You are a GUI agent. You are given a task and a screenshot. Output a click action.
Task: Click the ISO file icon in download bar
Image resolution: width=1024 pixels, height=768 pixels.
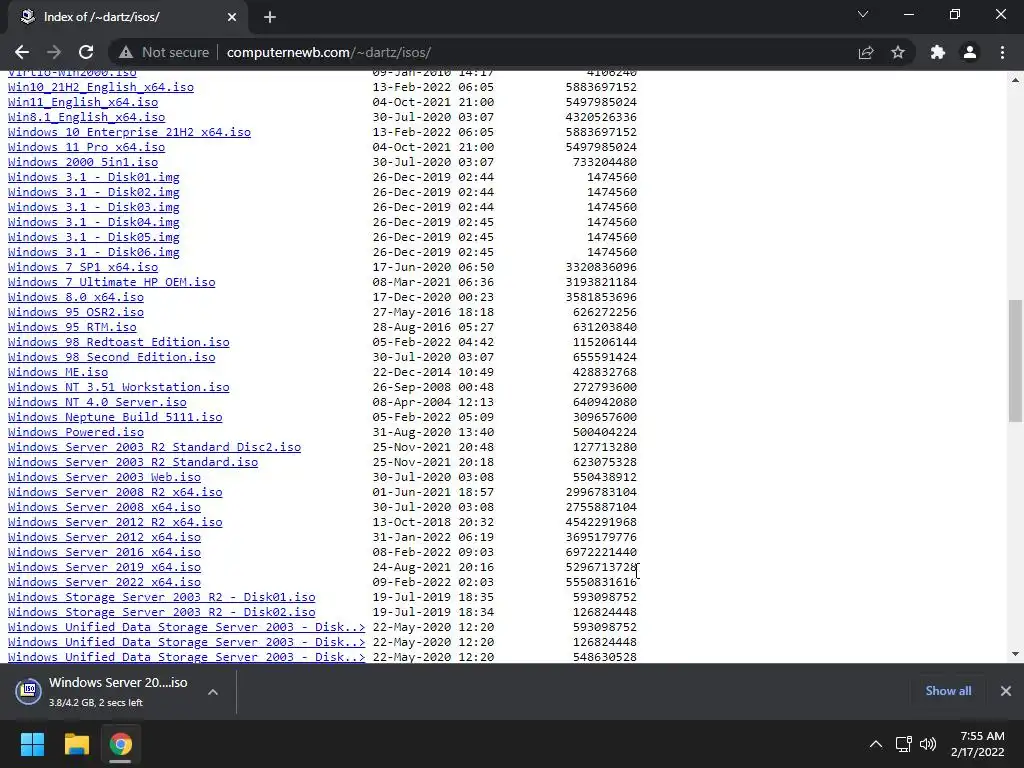click(x=29, y=690)
